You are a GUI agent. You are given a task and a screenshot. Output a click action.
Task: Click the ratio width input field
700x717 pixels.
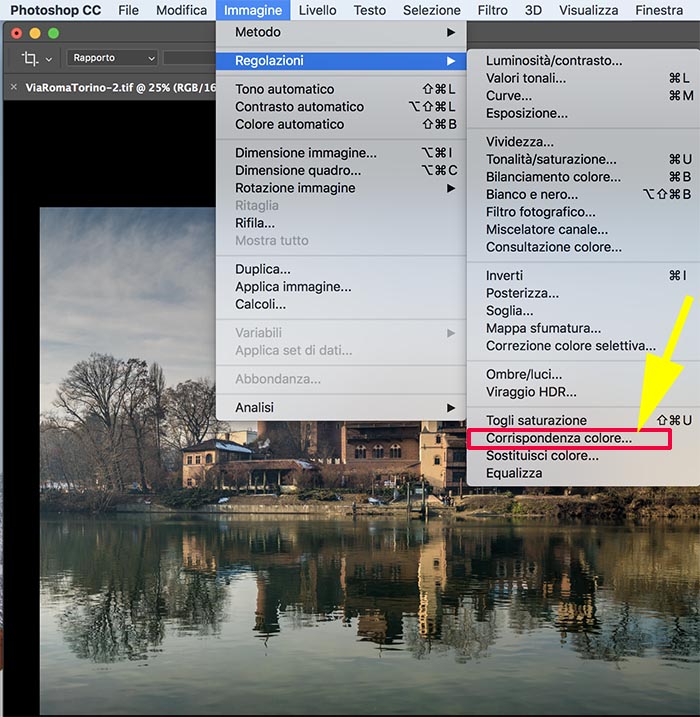click(190, 58)
